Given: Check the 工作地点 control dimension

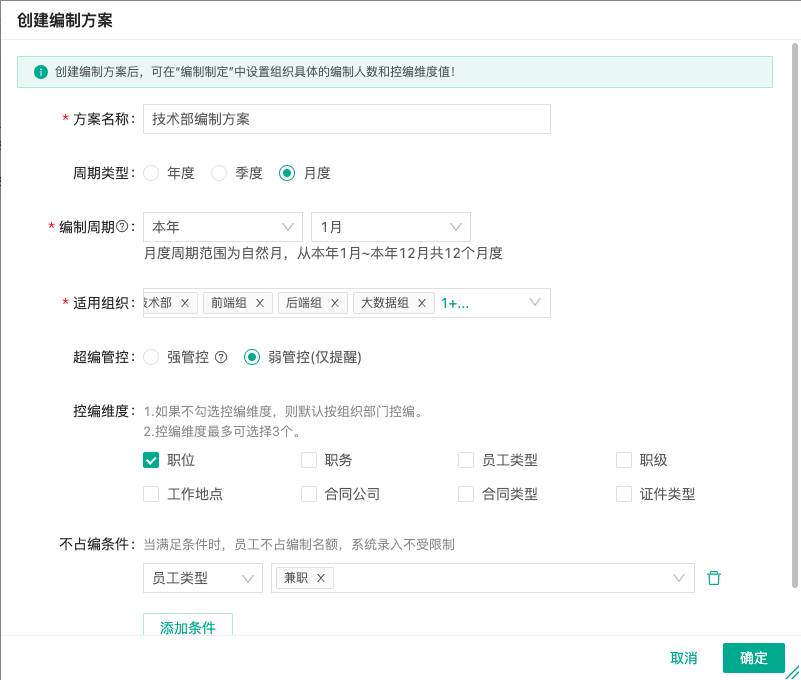Looking at the screenshot, I should point(151,494).
